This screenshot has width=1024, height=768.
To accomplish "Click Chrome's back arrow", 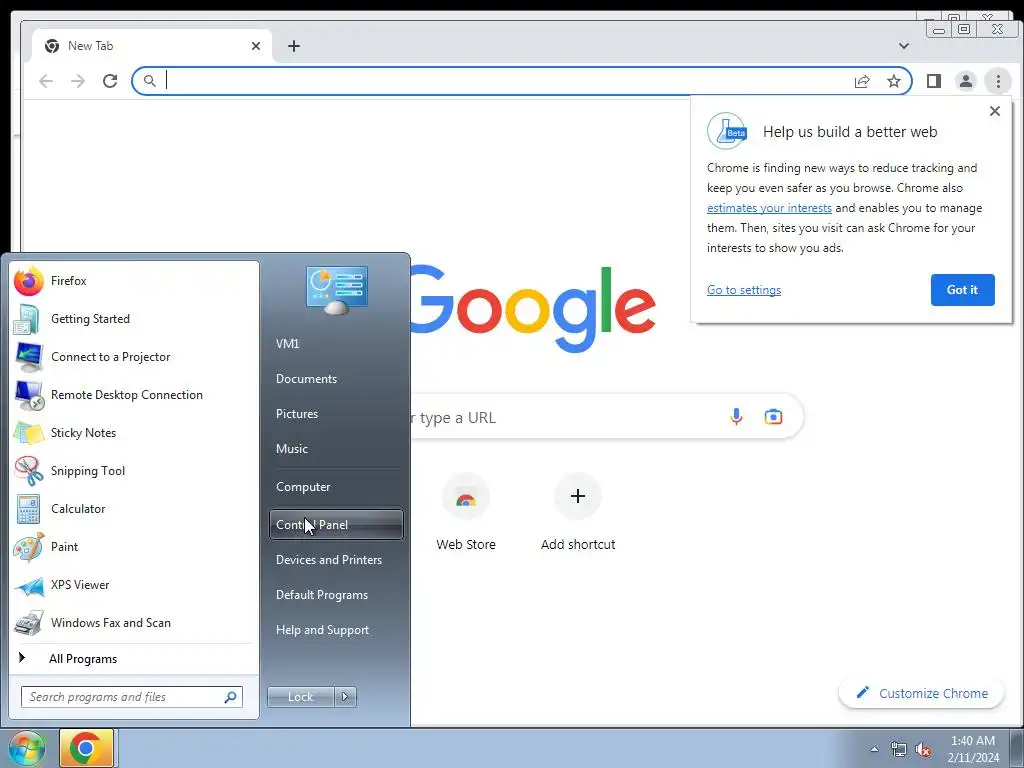I will click(x=46, y=81).
